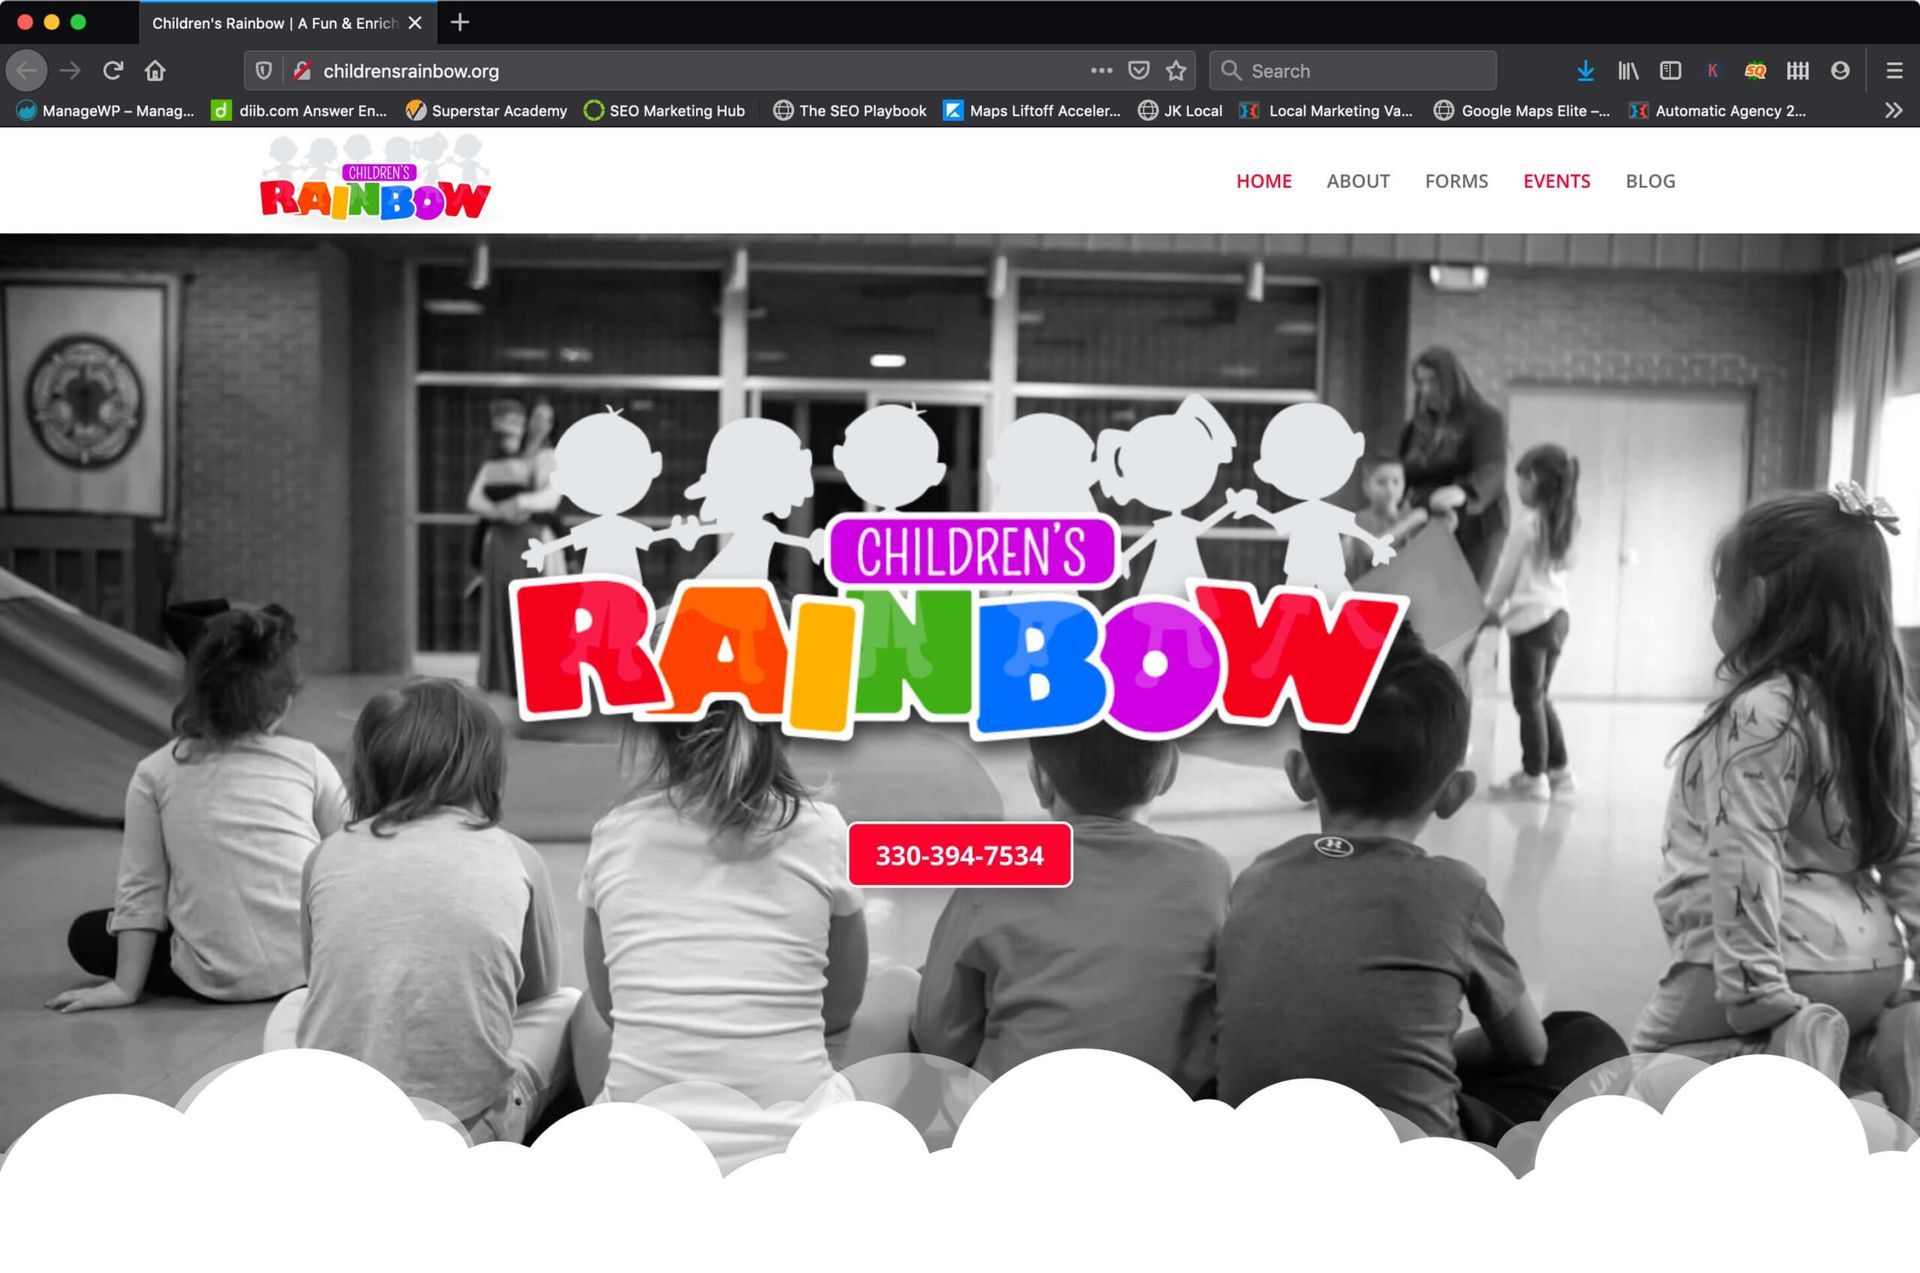Open Automatic Agency 2... bookmark
The width and height of the screenshot is (1920, 1273).
point(1717,111)
